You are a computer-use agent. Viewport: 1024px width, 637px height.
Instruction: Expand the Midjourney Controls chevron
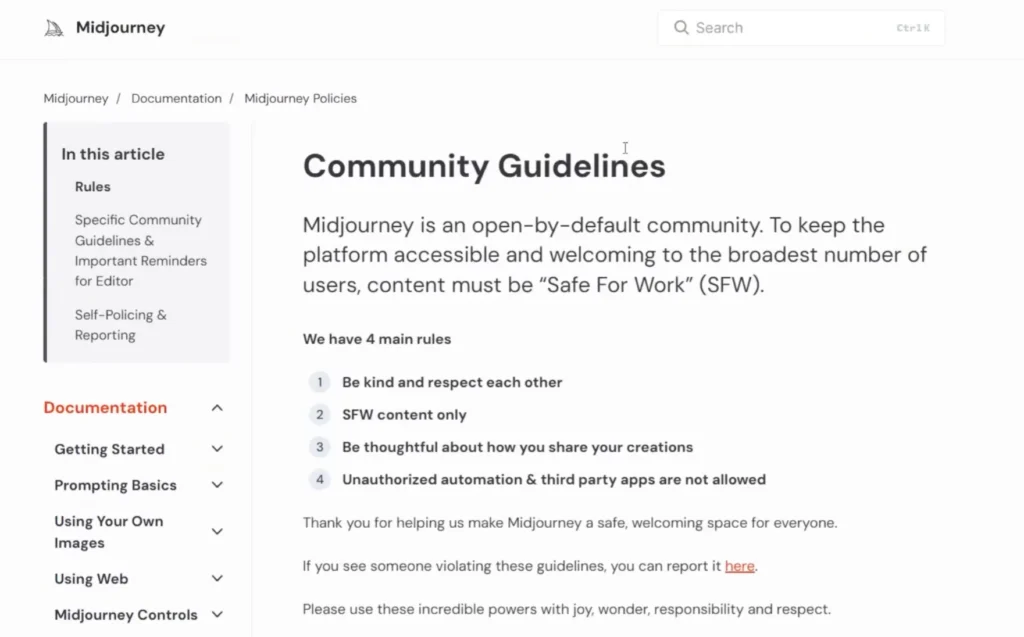[x=217, y=614]
